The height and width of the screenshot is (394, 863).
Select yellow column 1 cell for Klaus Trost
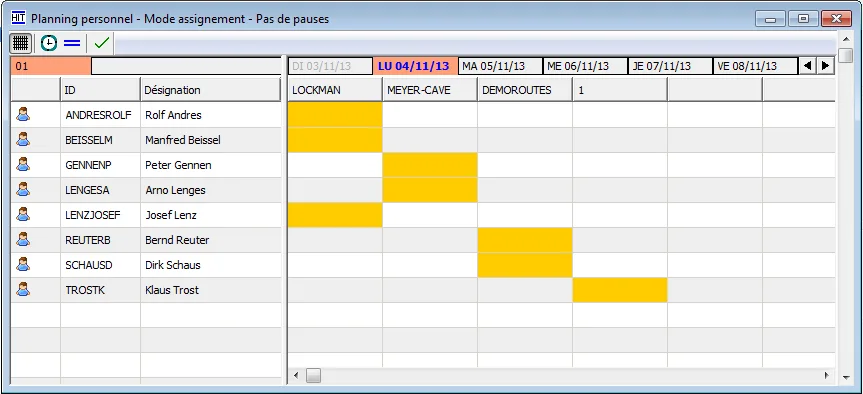click(620, 290)
